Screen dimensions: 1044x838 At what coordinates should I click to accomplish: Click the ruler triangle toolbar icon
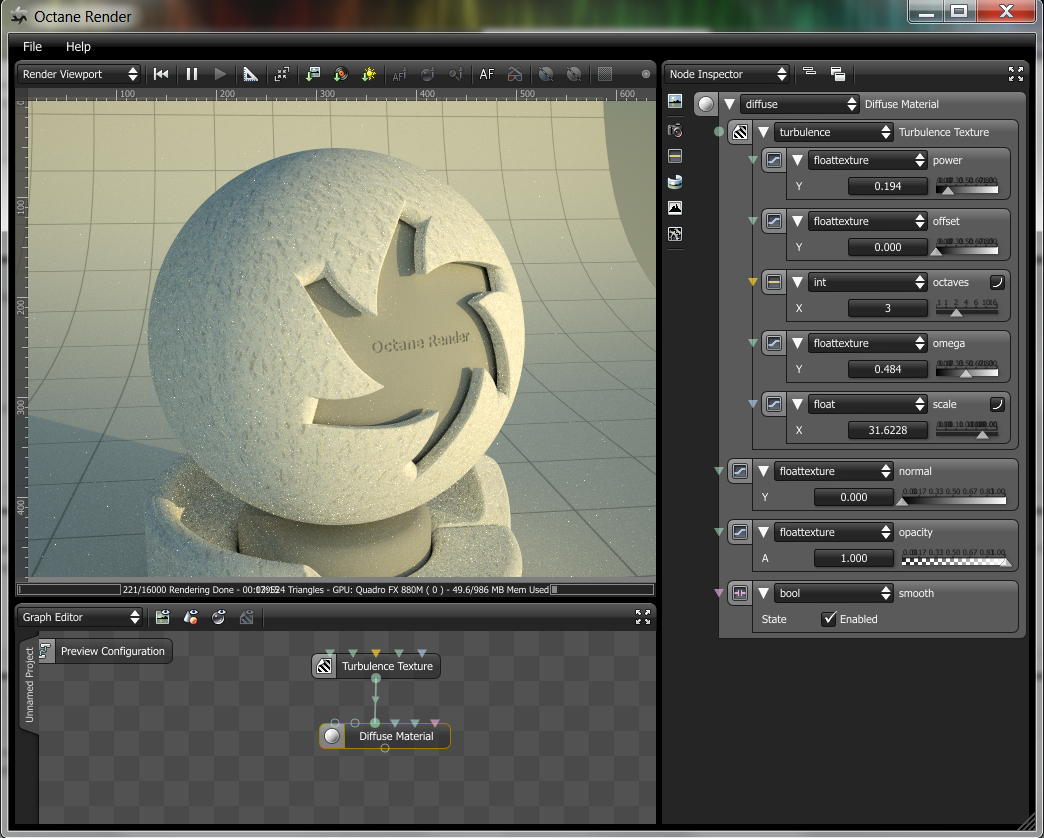250,74
